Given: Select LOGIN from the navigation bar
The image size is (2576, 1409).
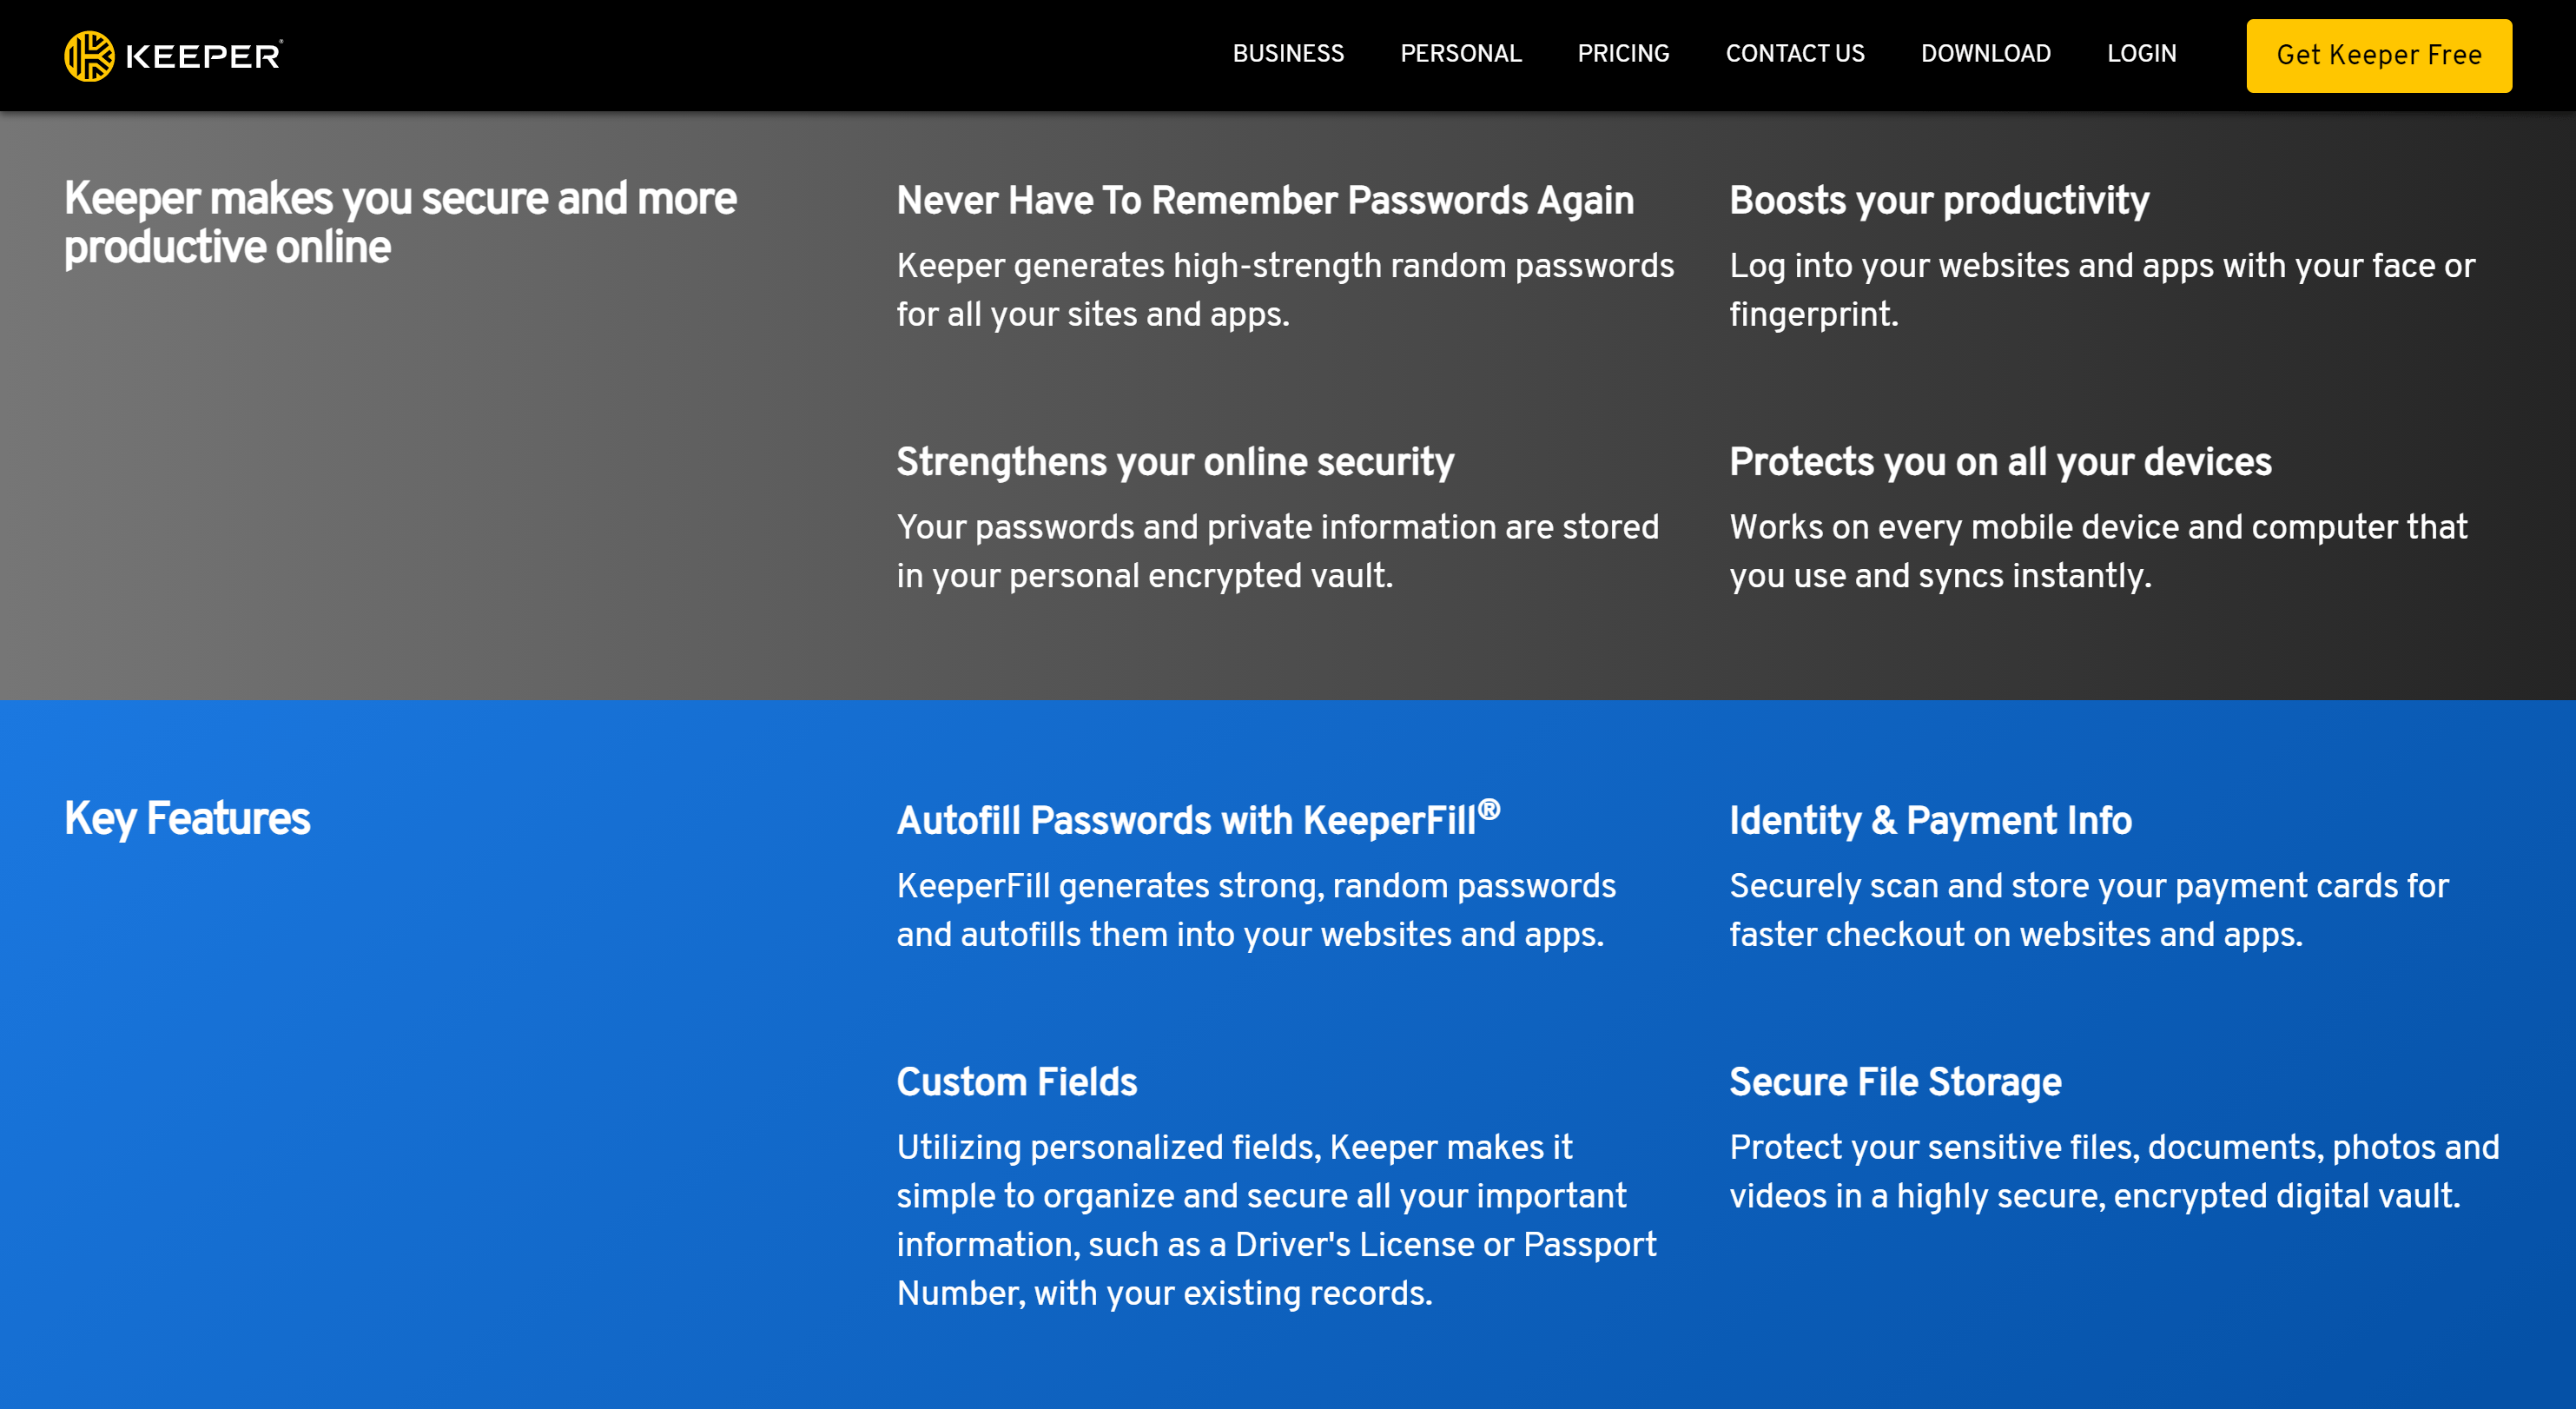Looking at the screenshot, I should click(x=2141, y=54).
